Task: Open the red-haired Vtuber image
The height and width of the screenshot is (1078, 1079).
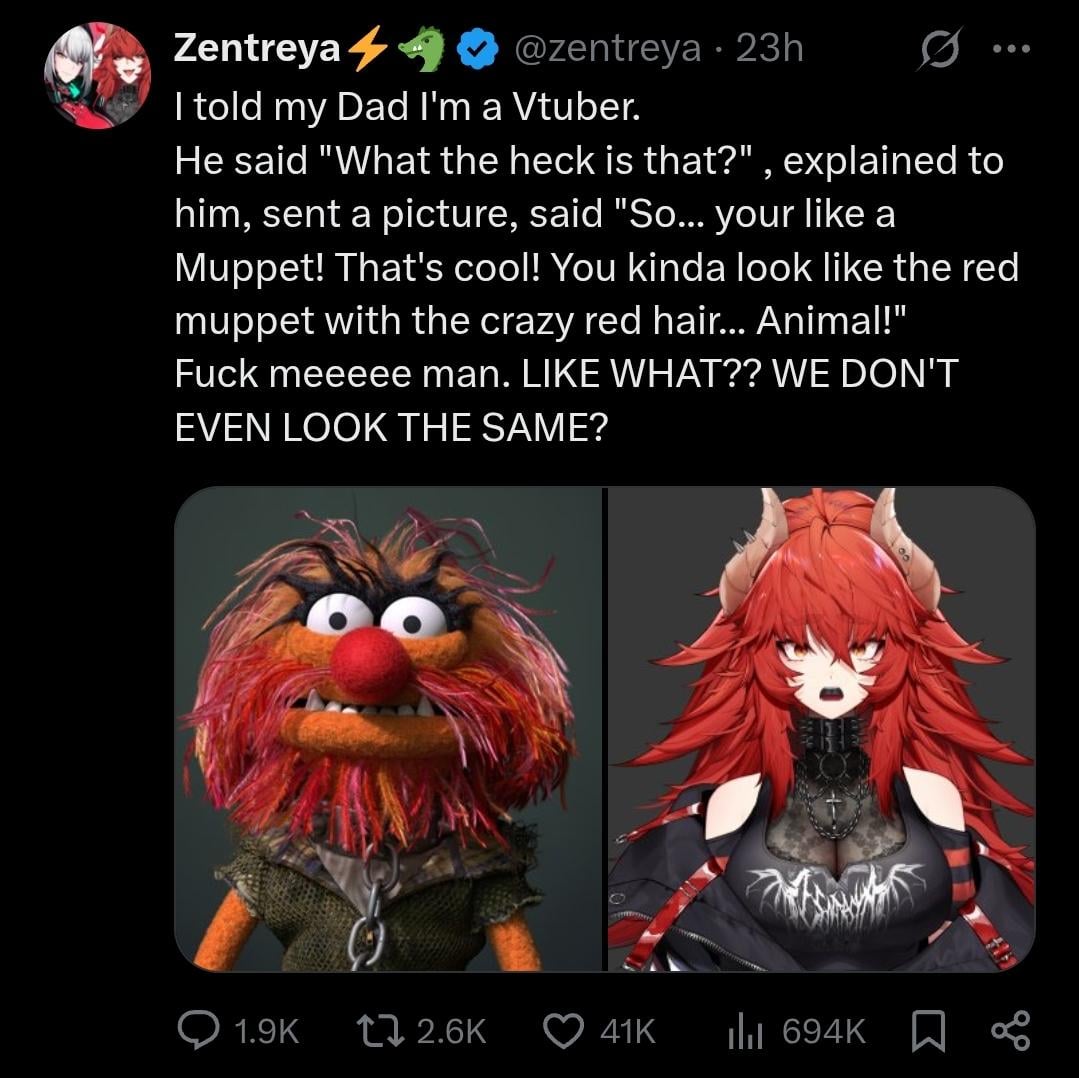Action: click(821, 729)
